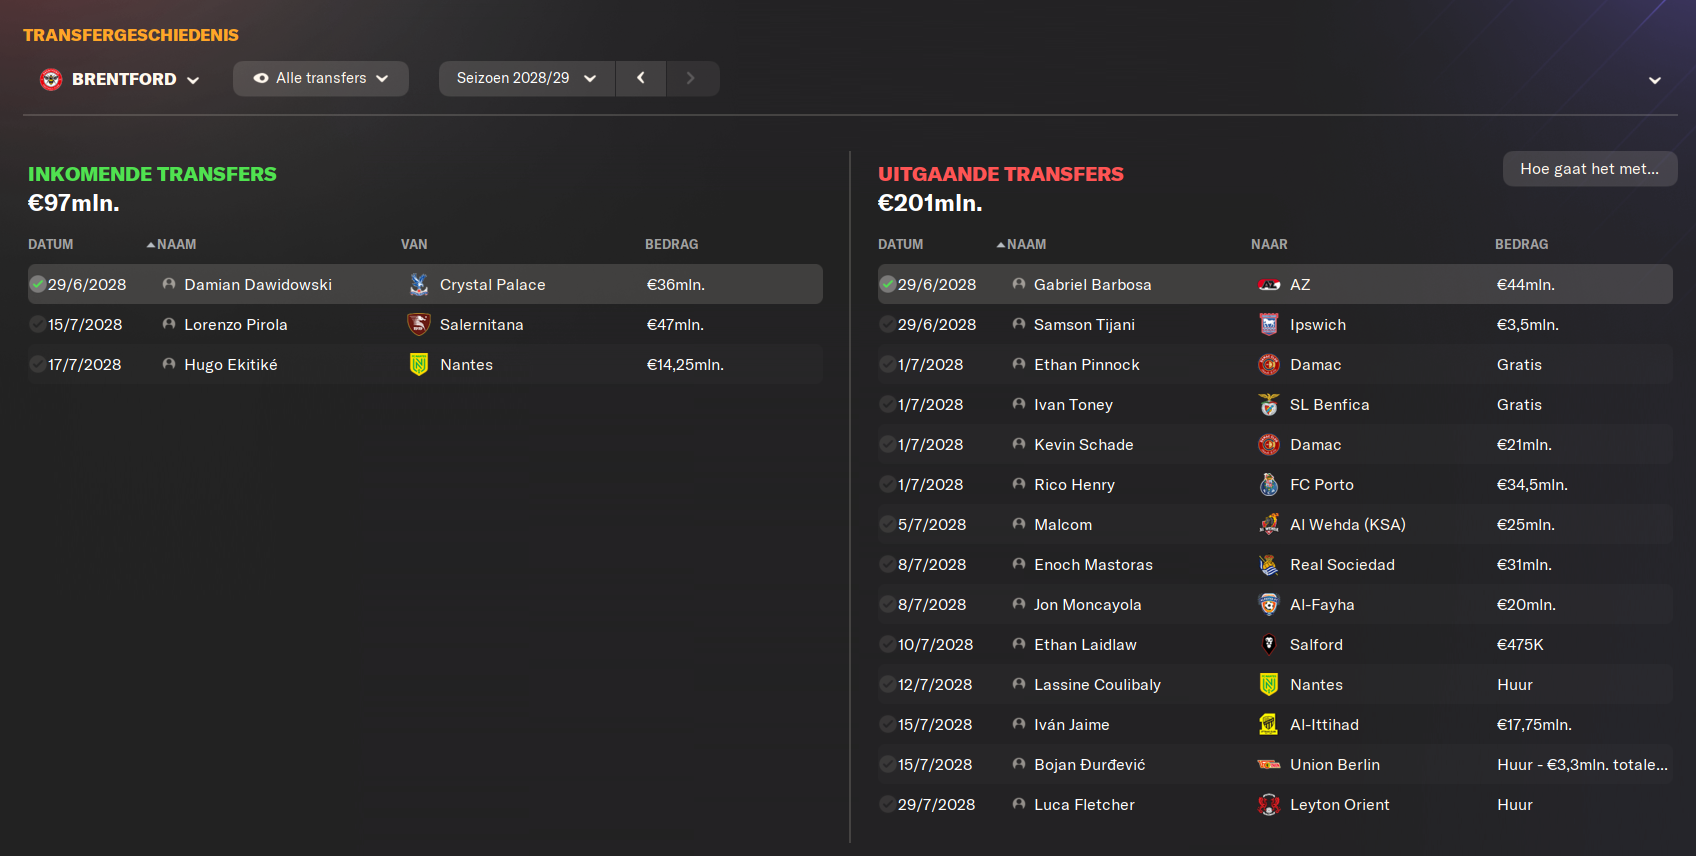Click the Real Sociedad crest icon
Image resolution: width=1696 pixels, height=856 pixels.
click(1269, 565)
